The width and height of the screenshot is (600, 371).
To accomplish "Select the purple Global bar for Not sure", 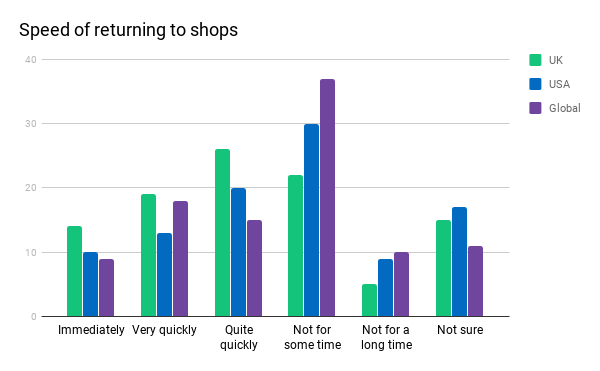I will [476, 281].
